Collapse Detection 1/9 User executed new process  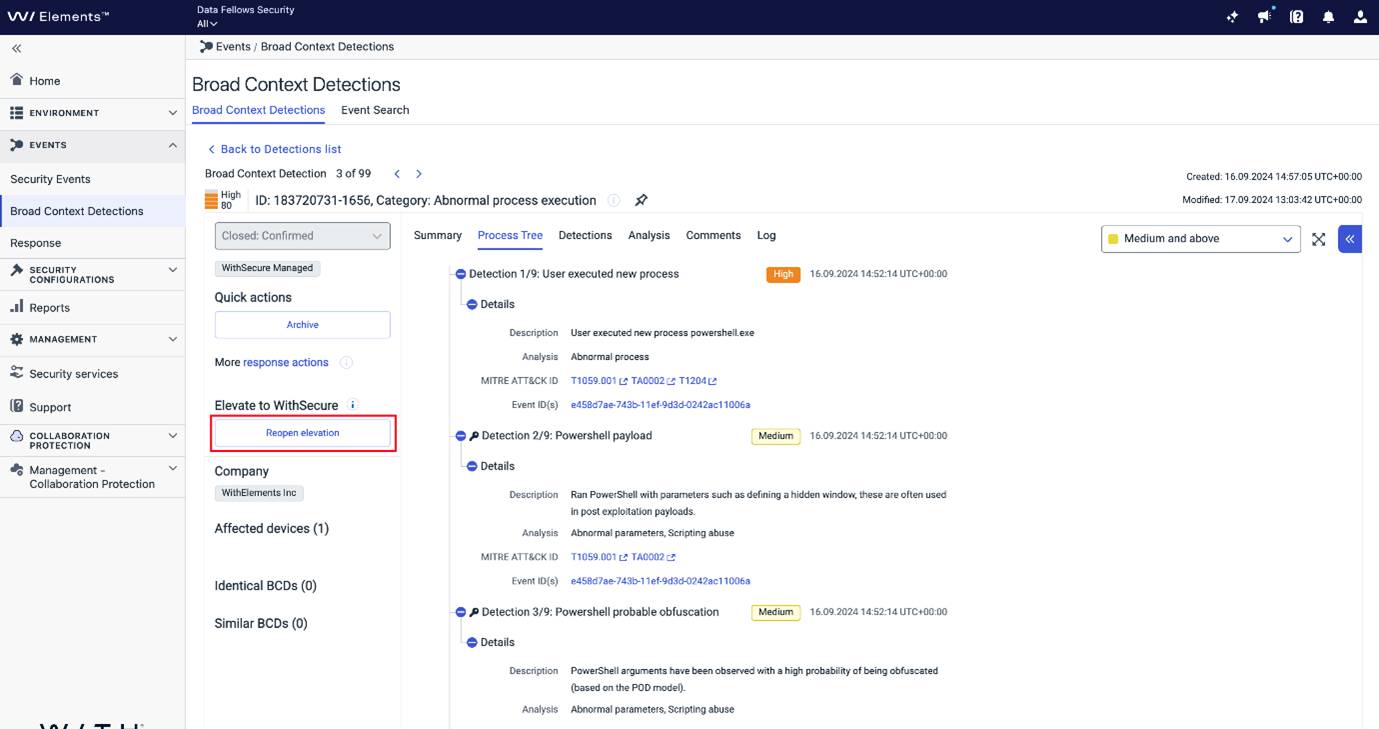pos(461,274)
